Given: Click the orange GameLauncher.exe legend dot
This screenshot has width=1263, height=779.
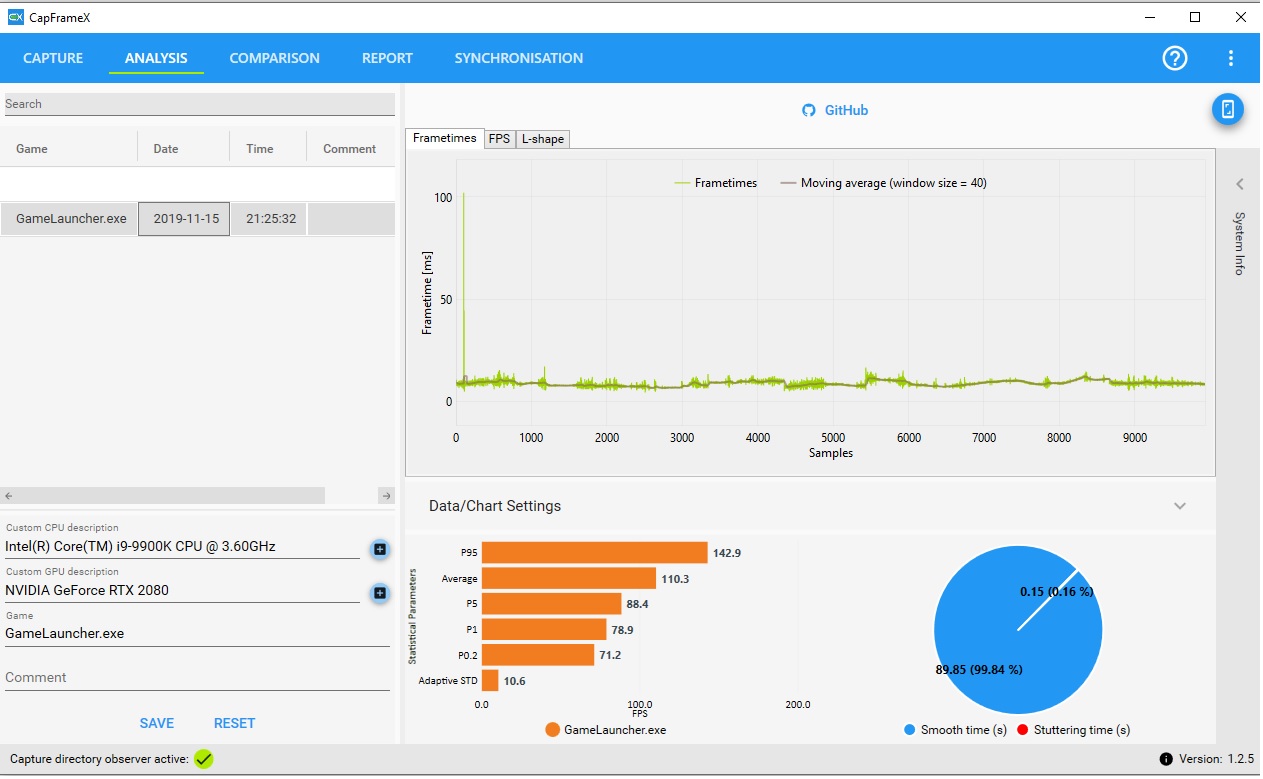Looking at the screenshot, I should click(552, 730).
